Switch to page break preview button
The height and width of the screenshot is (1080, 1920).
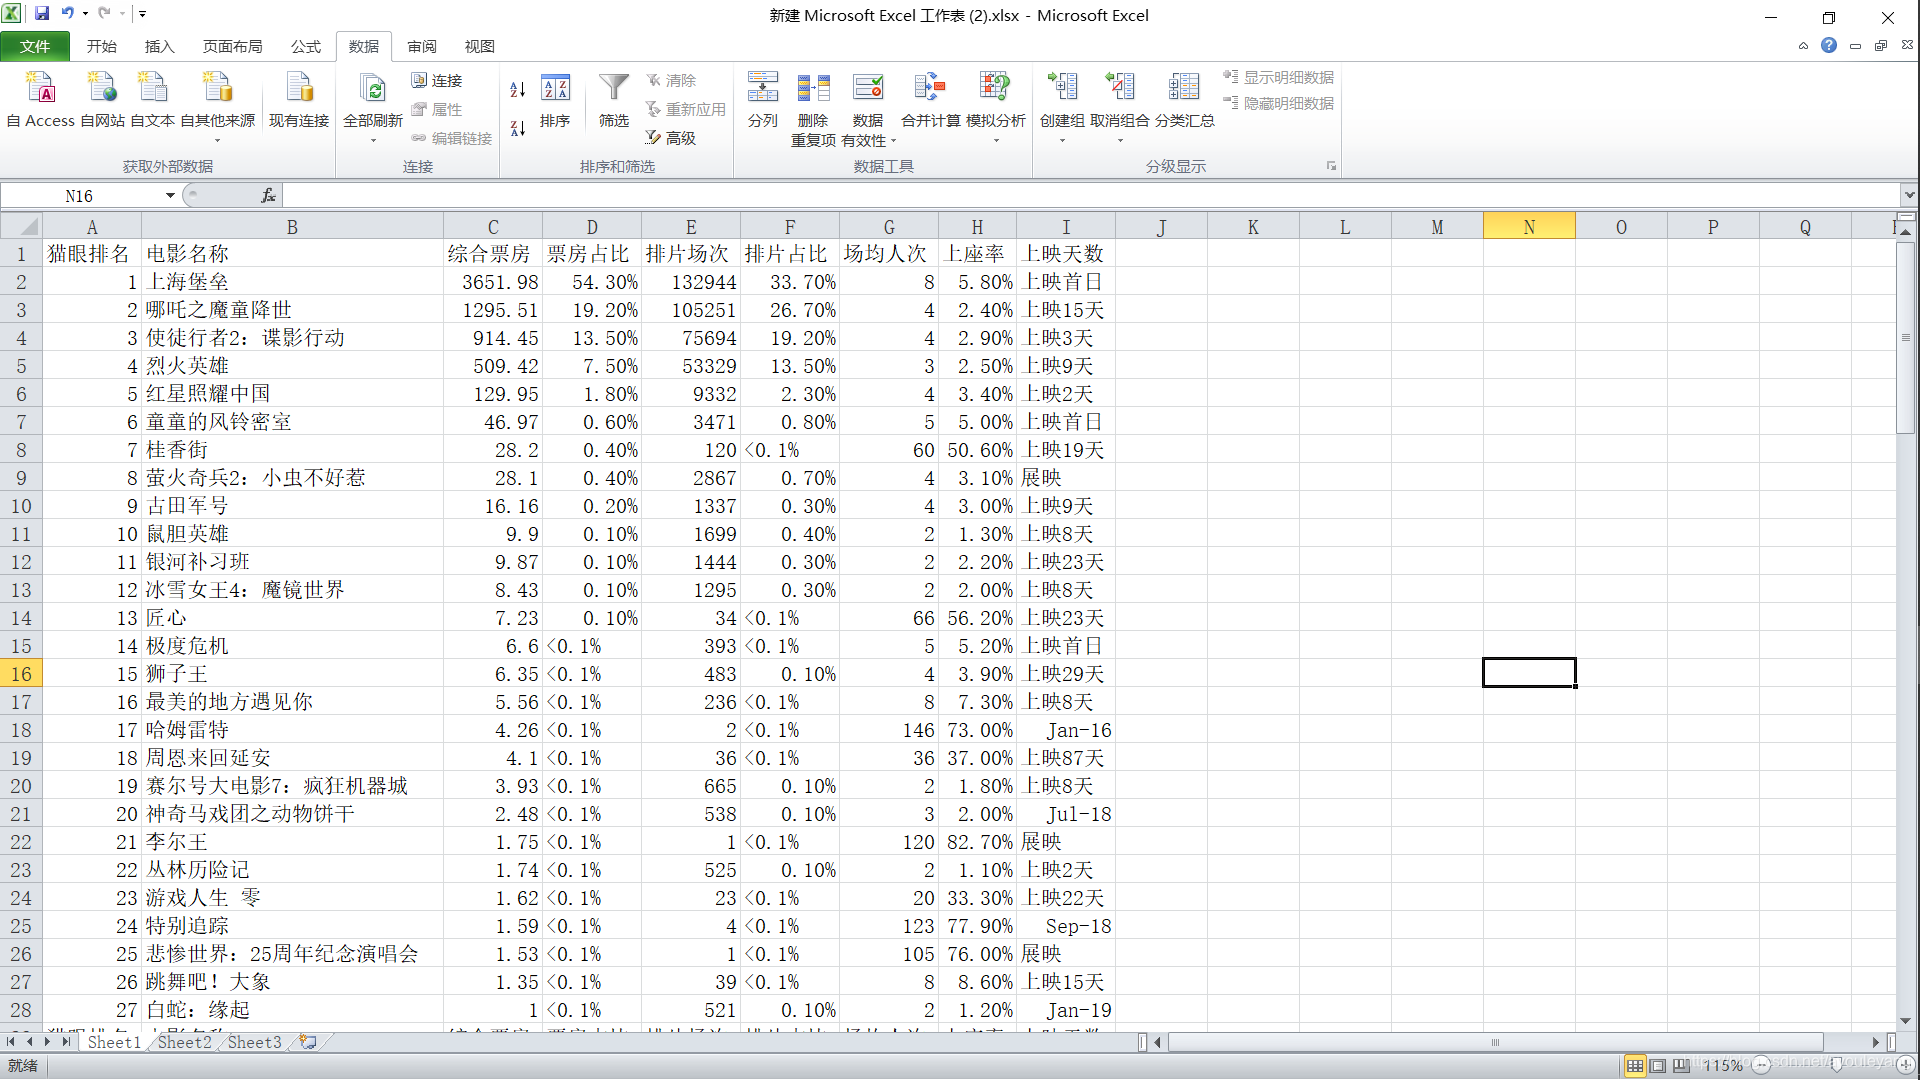(x=1681, y=1066)
